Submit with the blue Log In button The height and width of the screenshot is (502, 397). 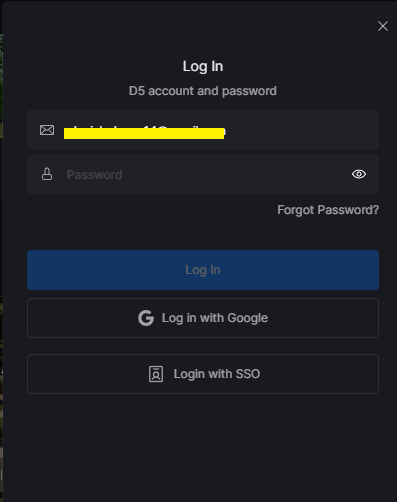click(x=203, y=270)
